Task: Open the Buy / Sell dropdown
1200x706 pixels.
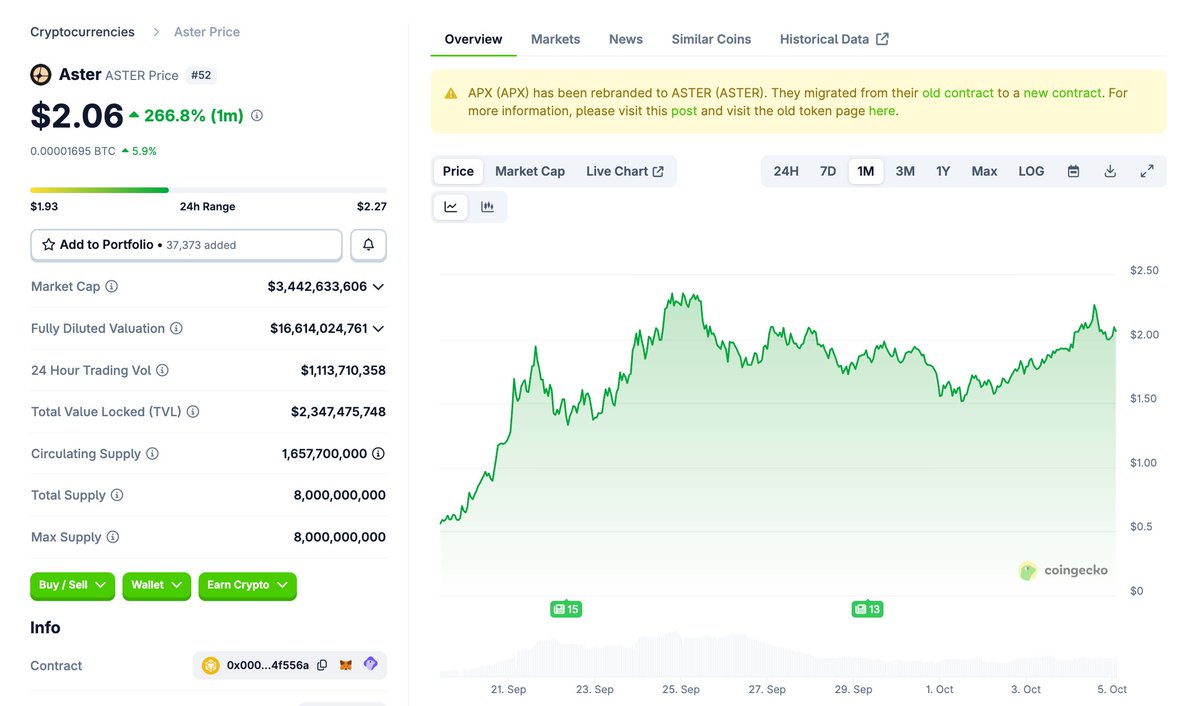Action: (73, 585)
